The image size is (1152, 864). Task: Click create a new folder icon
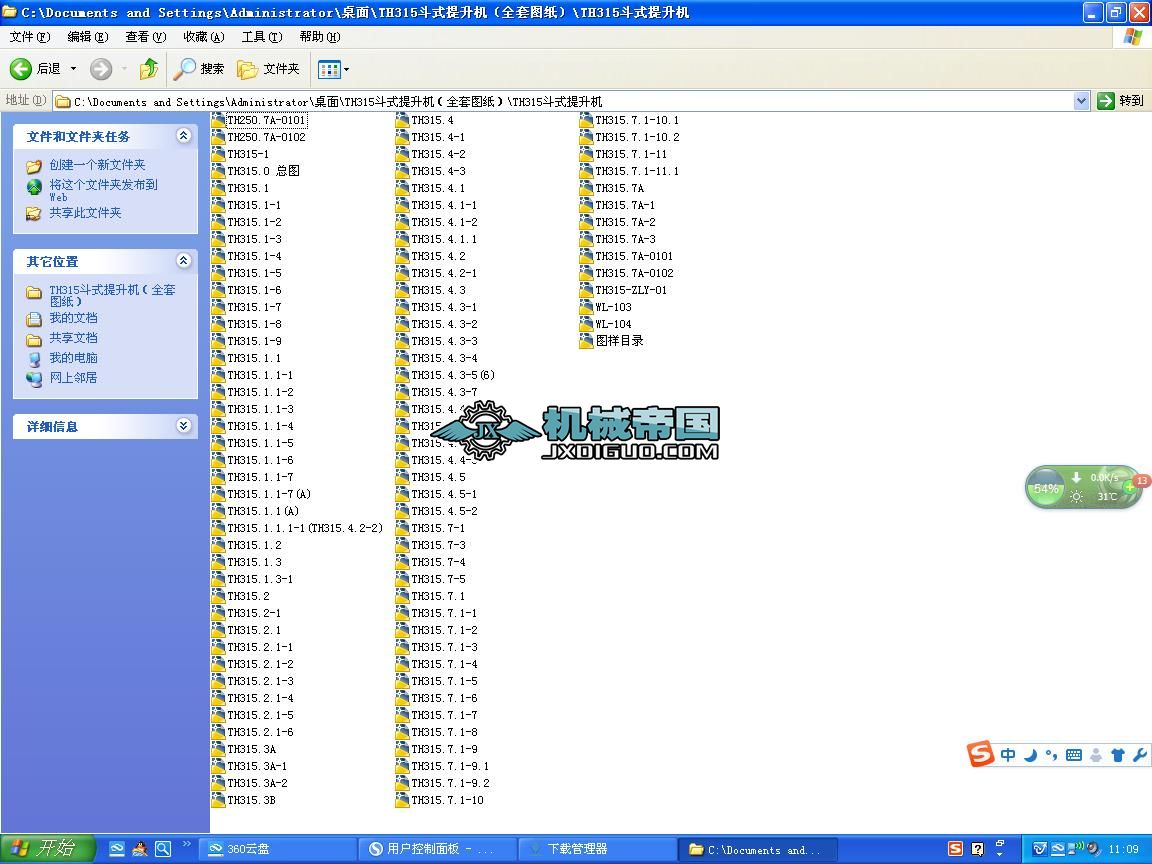[34, 166]
